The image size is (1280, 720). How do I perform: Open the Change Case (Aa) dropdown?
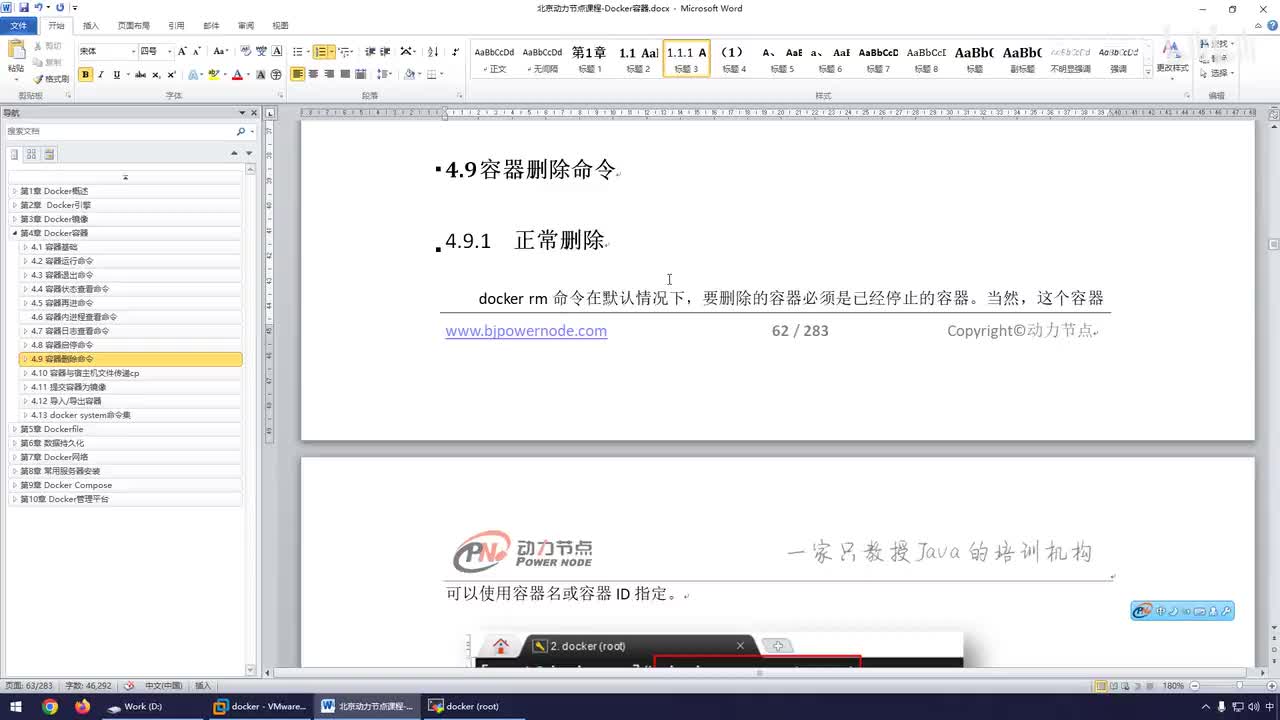[220, 51]
